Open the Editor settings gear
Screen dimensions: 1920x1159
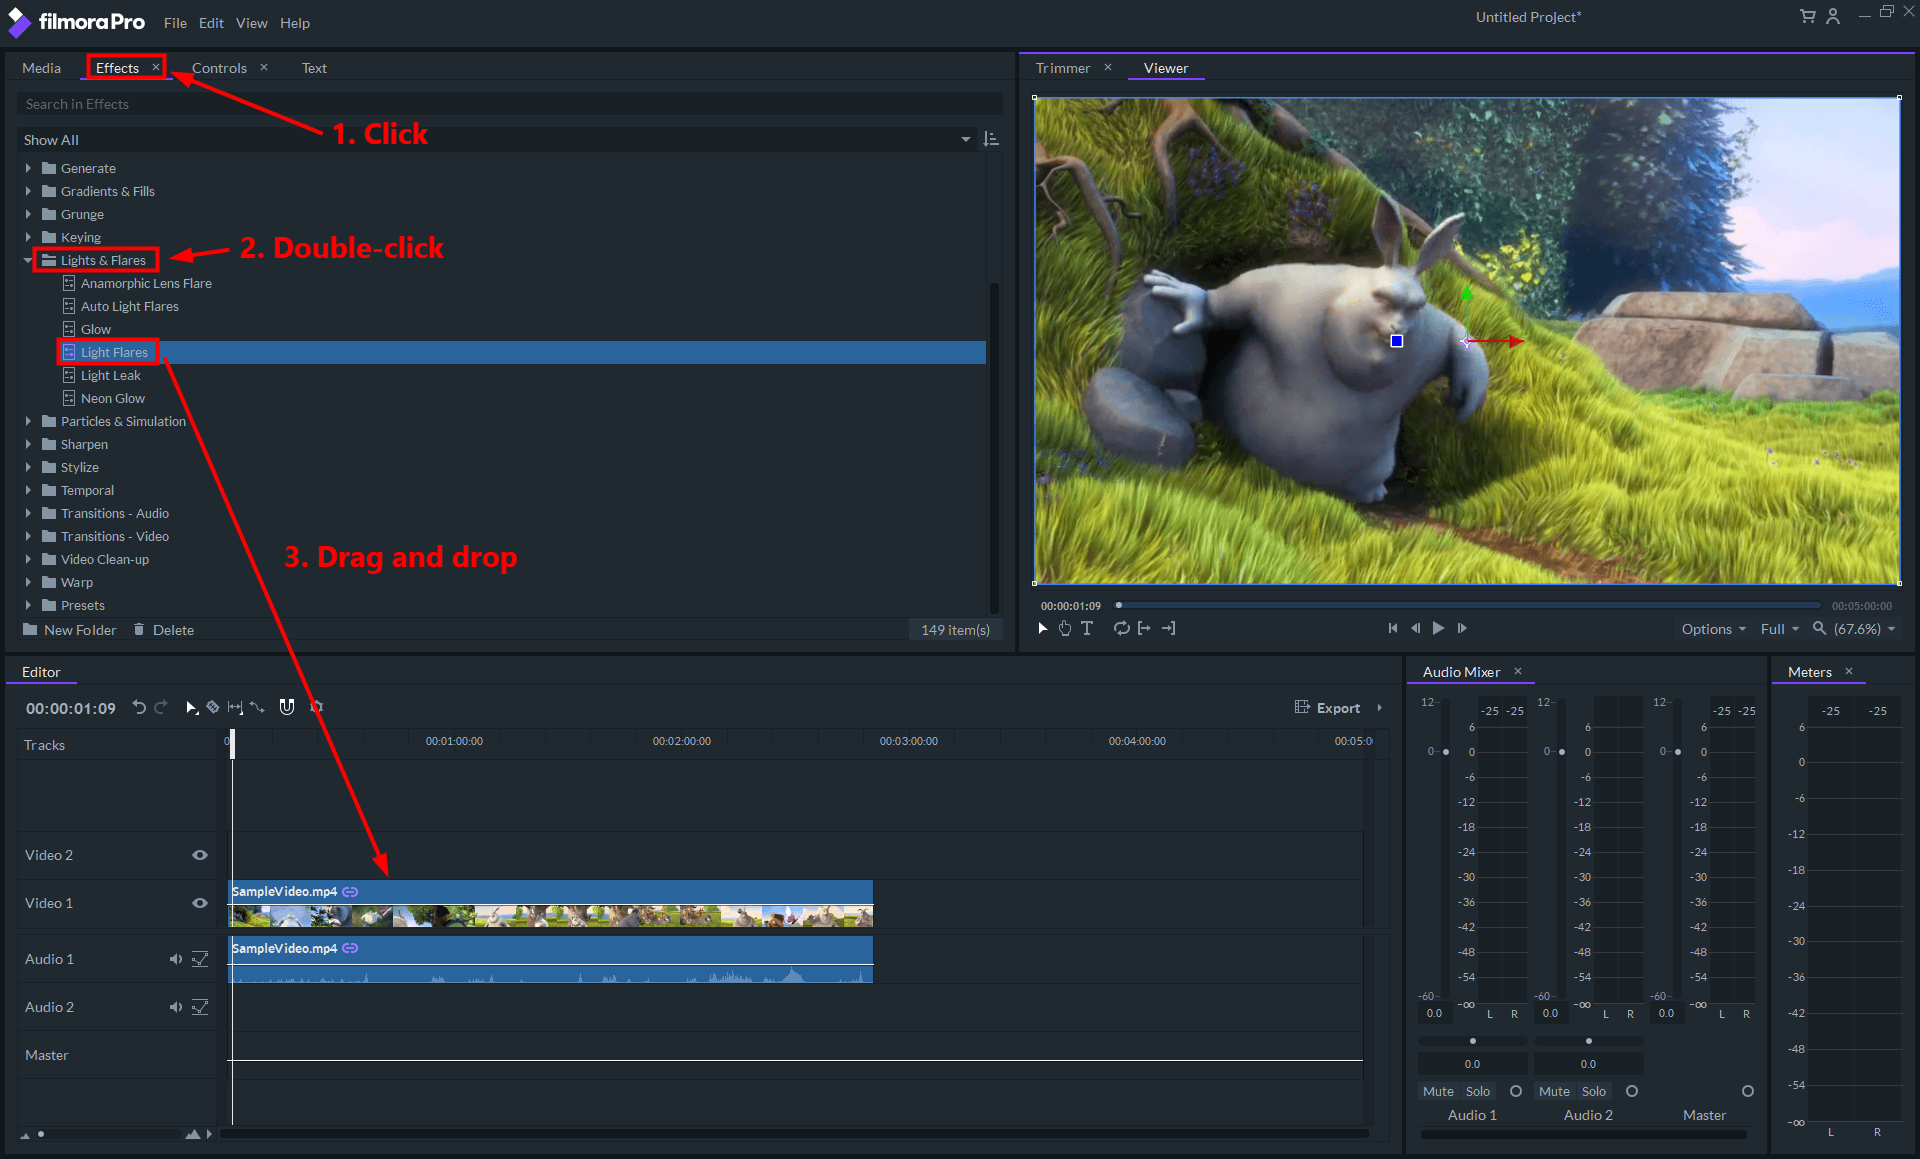317,707
